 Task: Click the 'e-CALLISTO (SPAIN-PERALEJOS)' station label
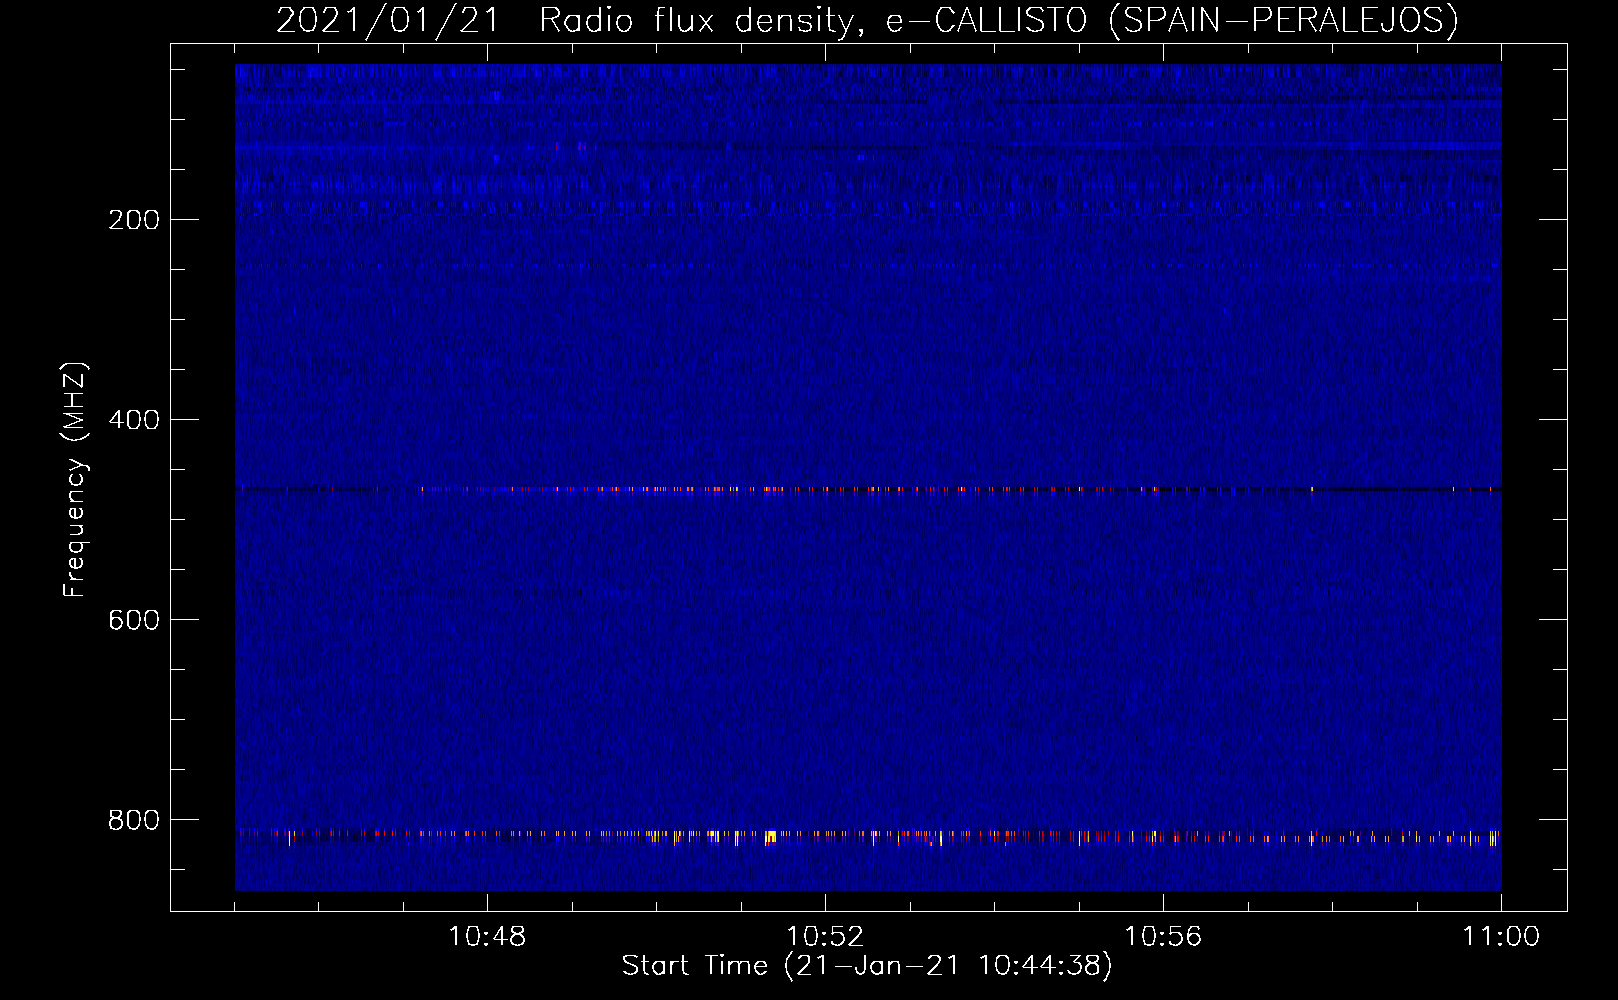[1172, 20]
